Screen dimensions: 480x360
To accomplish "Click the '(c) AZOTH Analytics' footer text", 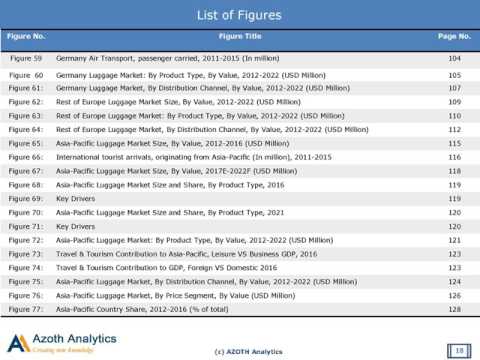I will coord(248,352).
